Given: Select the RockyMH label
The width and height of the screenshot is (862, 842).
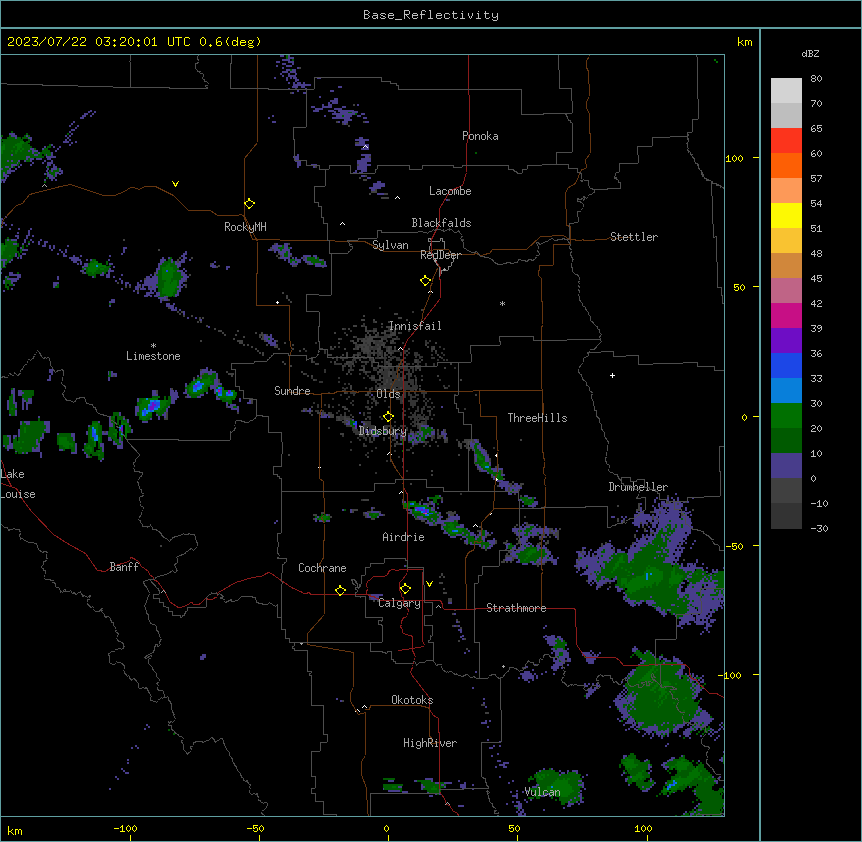Looking at the screenshot, I should [245, 227].
